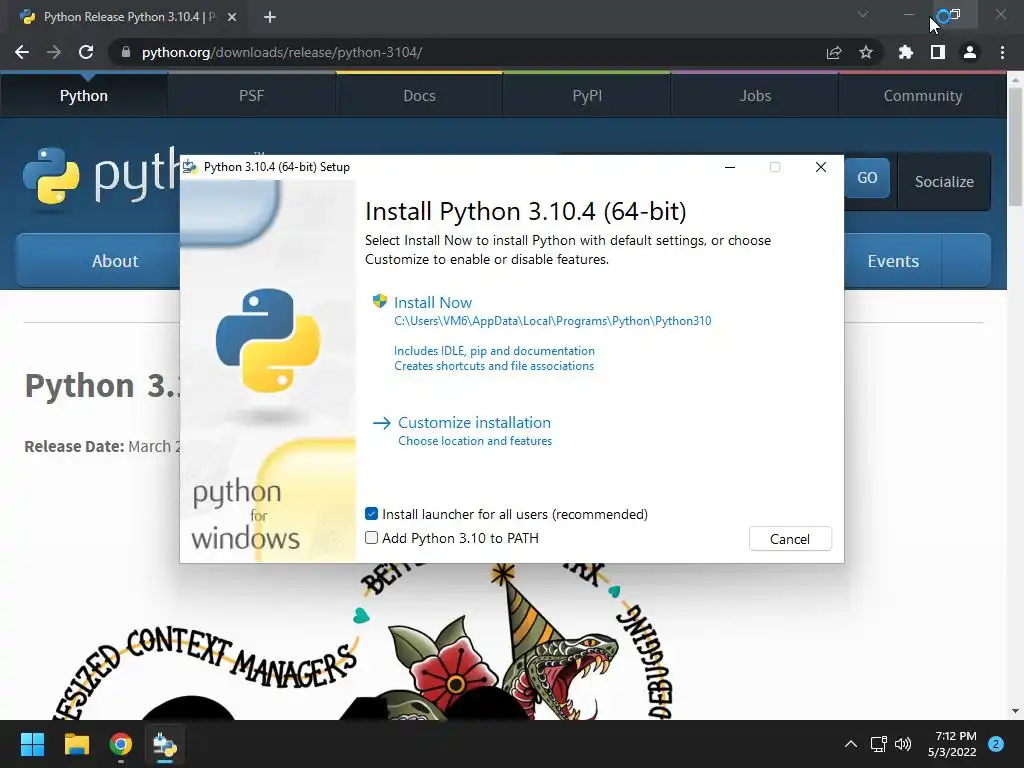Click 'Release Date:' label on page
This screenshot has height=768, width=1024.
point(74,446)
